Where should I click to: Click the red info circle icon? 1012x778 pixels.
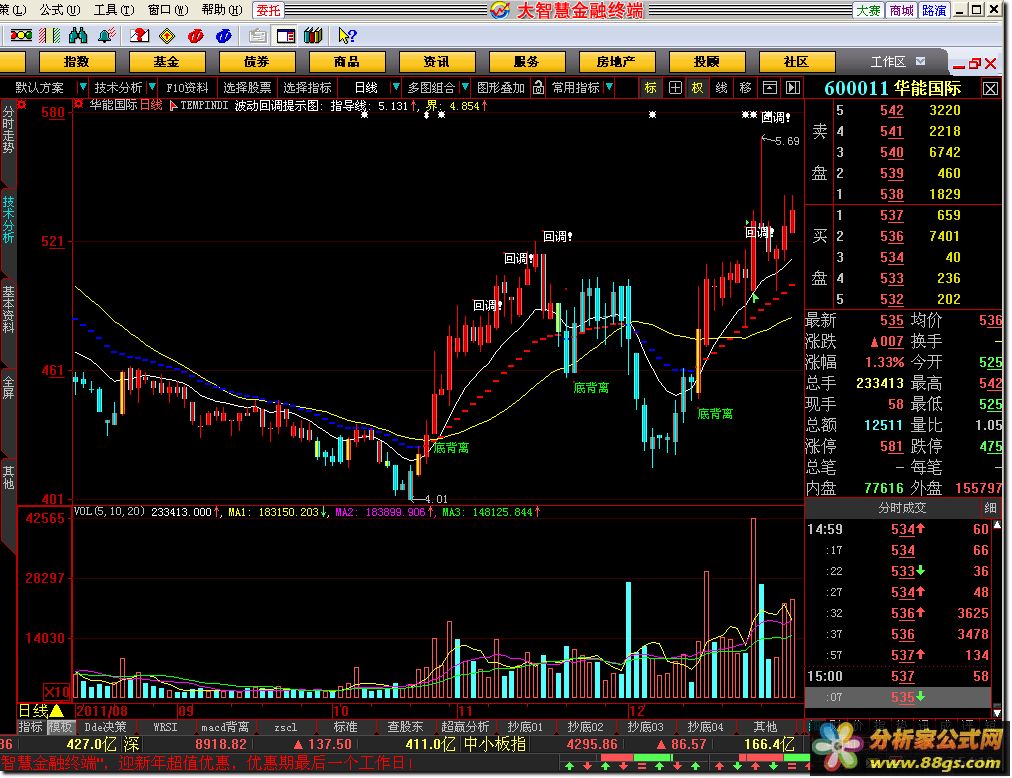196,36
